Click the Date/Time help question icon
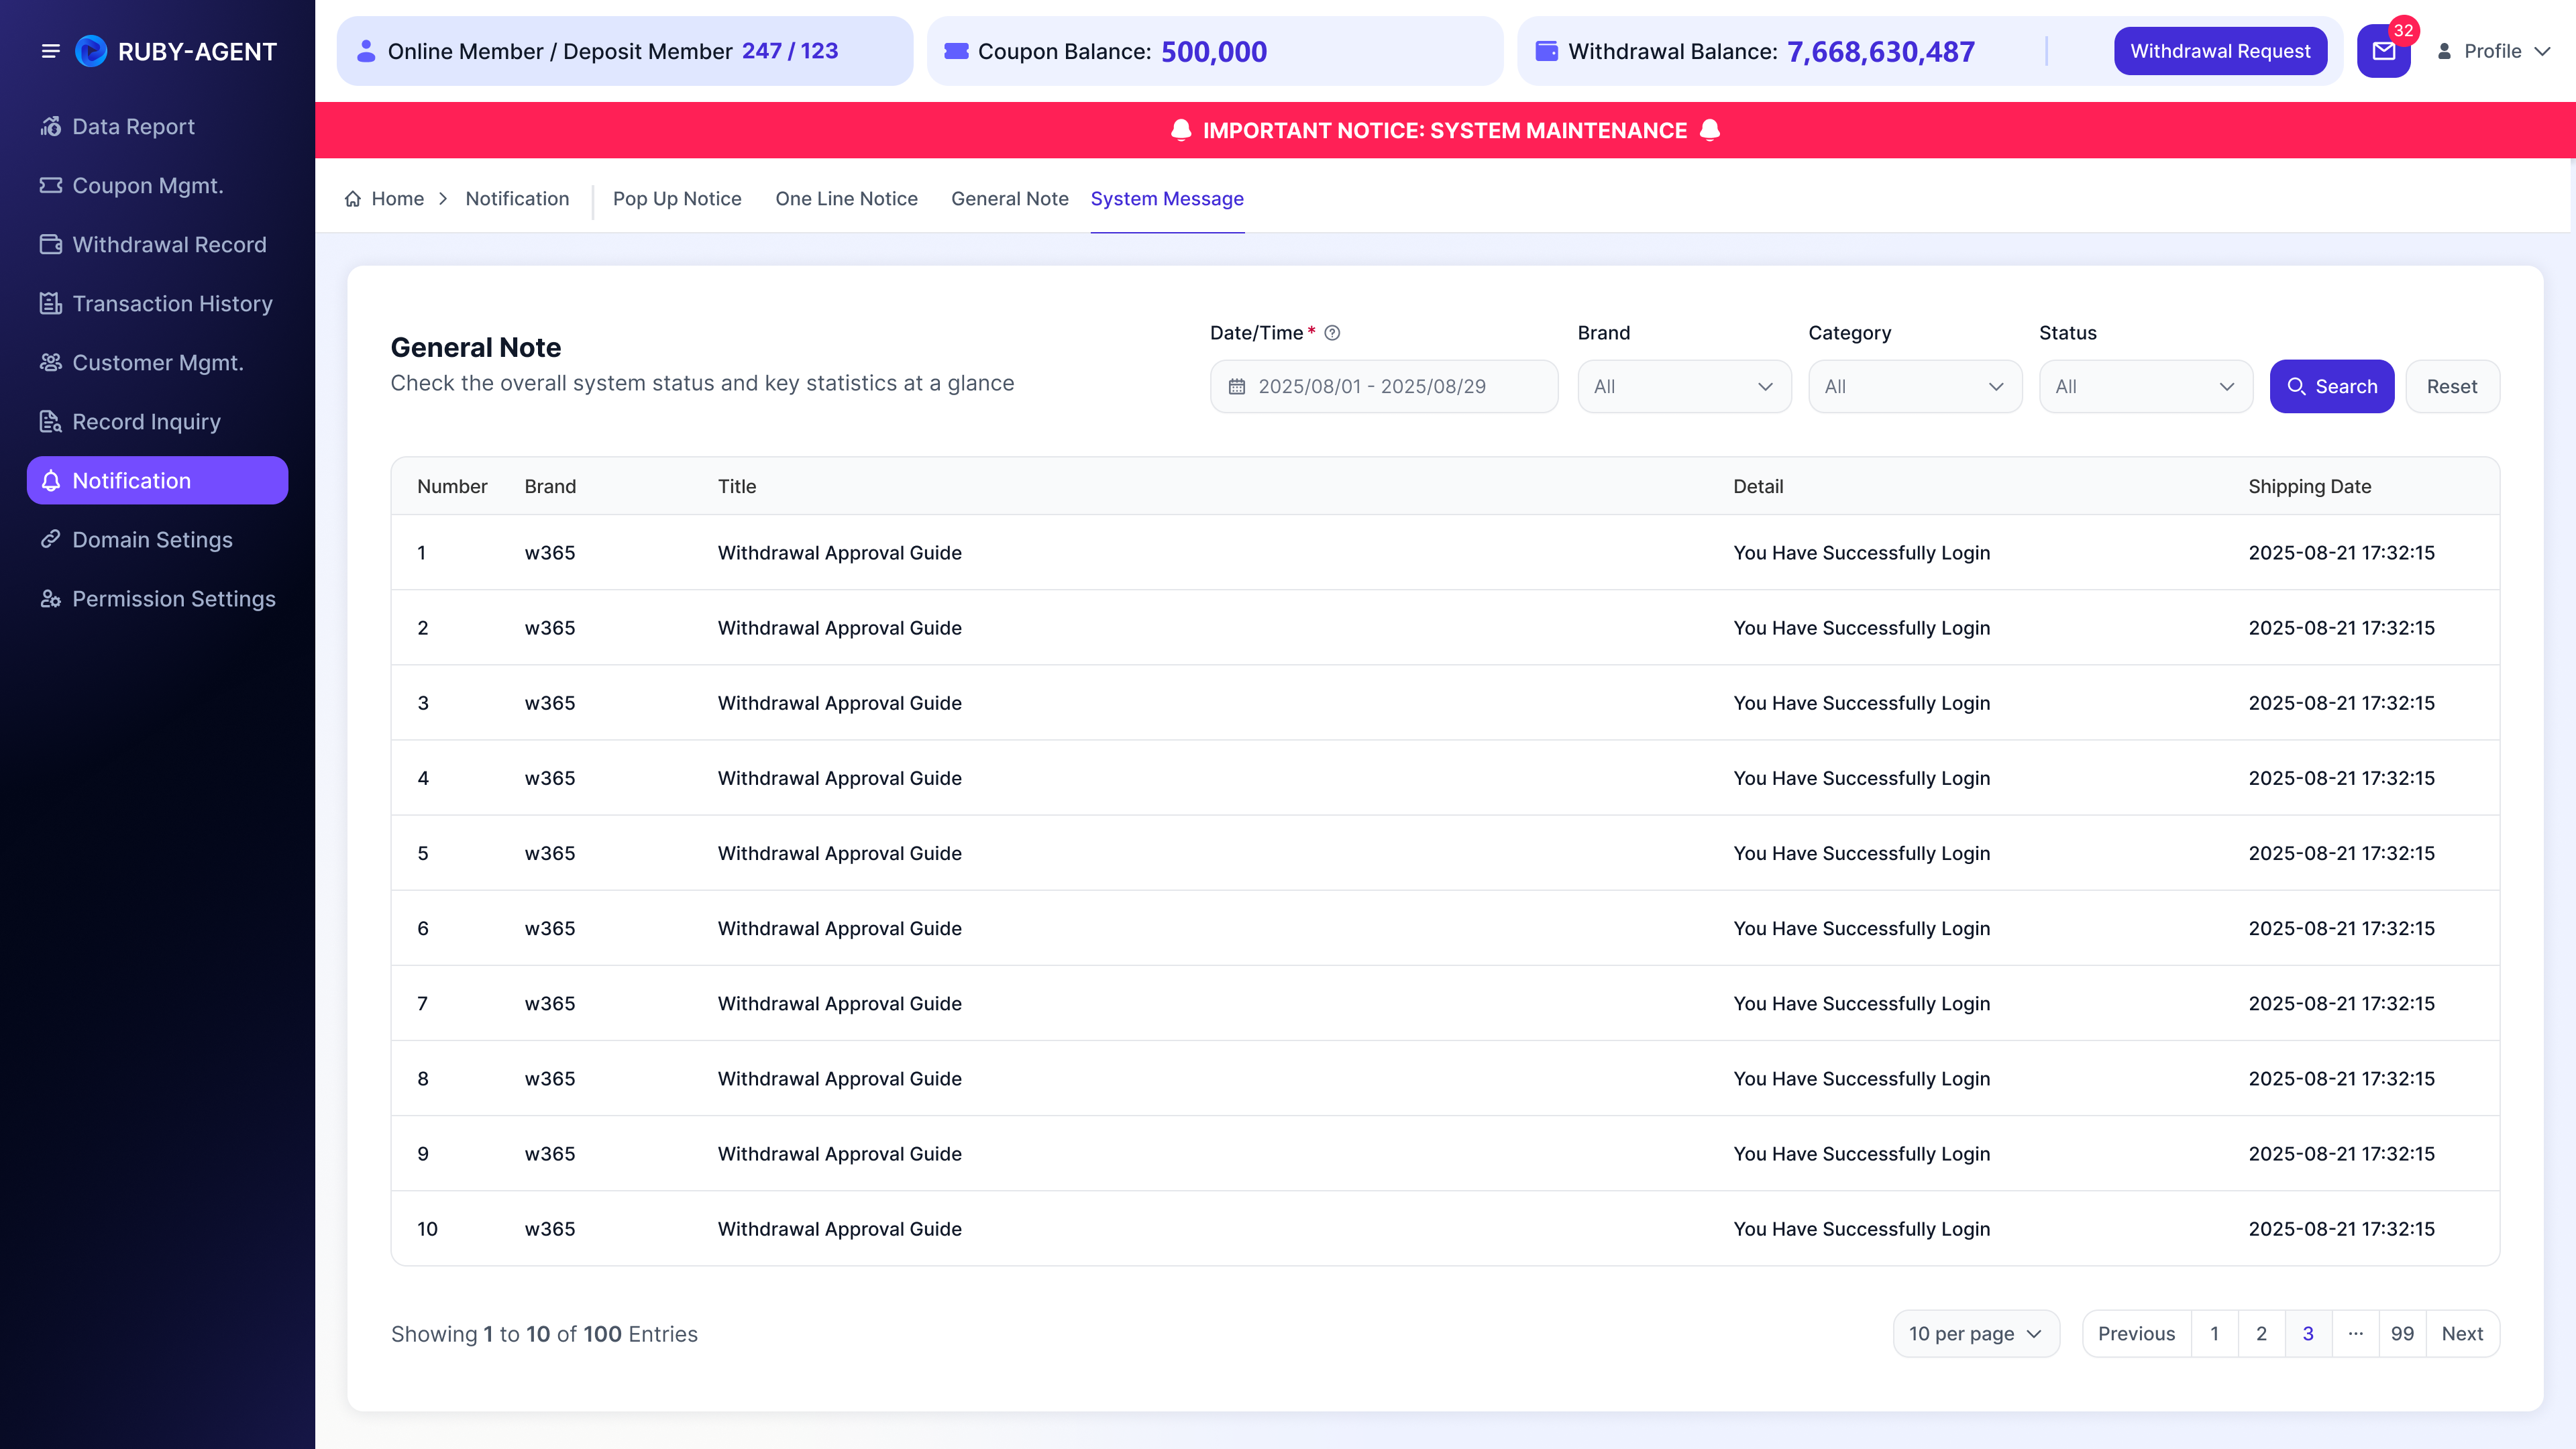The height and width of the screenshot is (1449, 2576). [x=1332, y=333]
